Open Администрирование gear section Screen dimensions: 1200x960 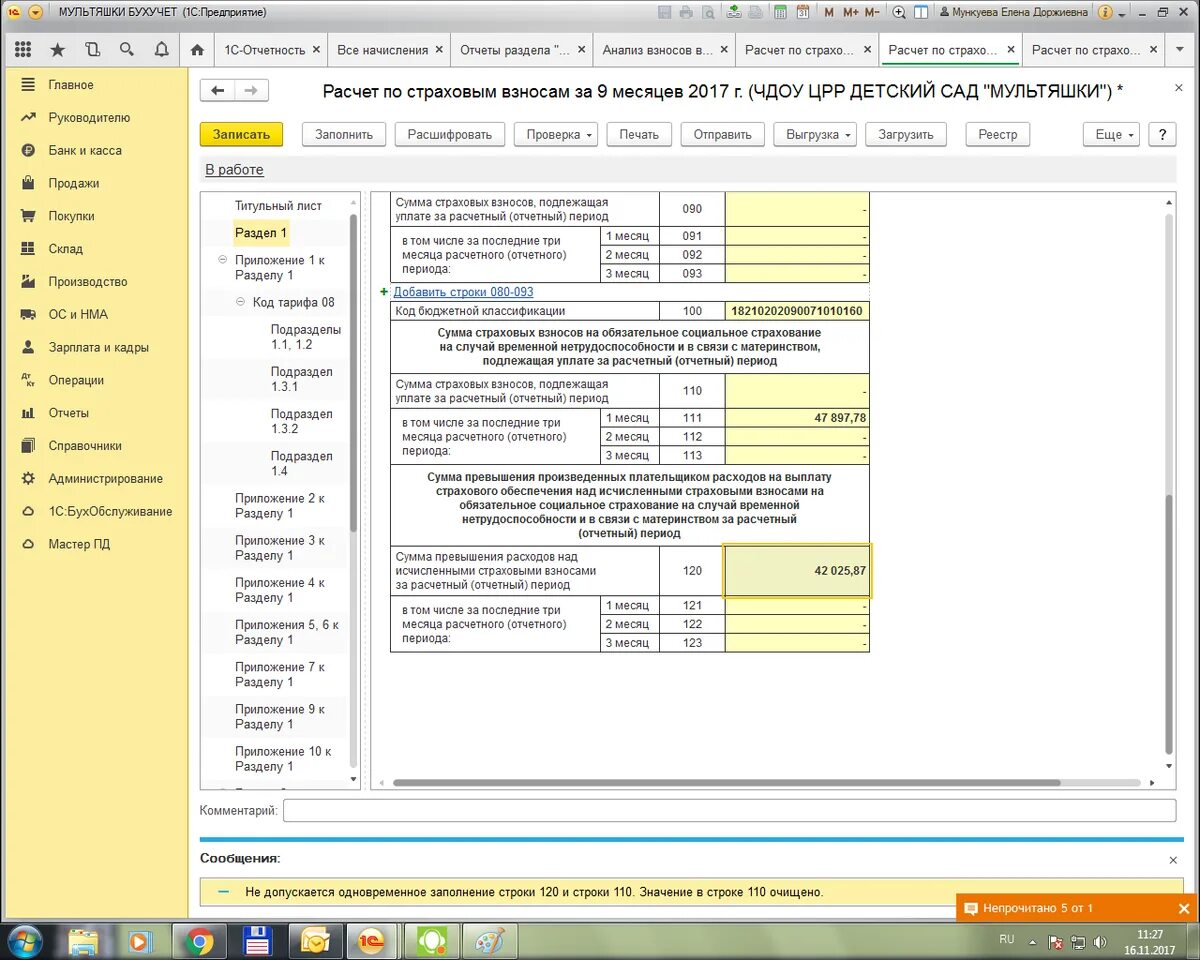(105, 478)
